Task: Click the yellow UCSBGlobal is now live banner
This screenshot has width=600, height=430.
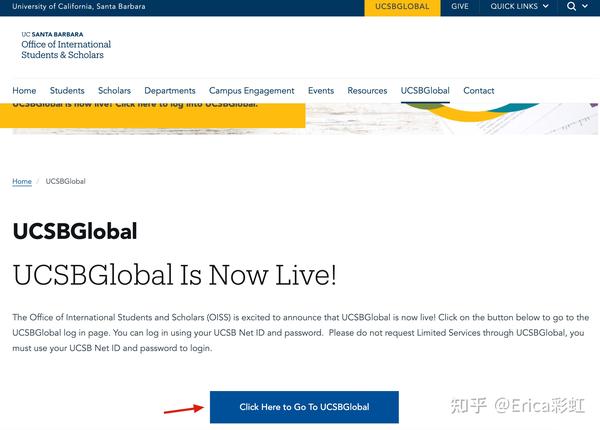Action: (x=153, y=115)
